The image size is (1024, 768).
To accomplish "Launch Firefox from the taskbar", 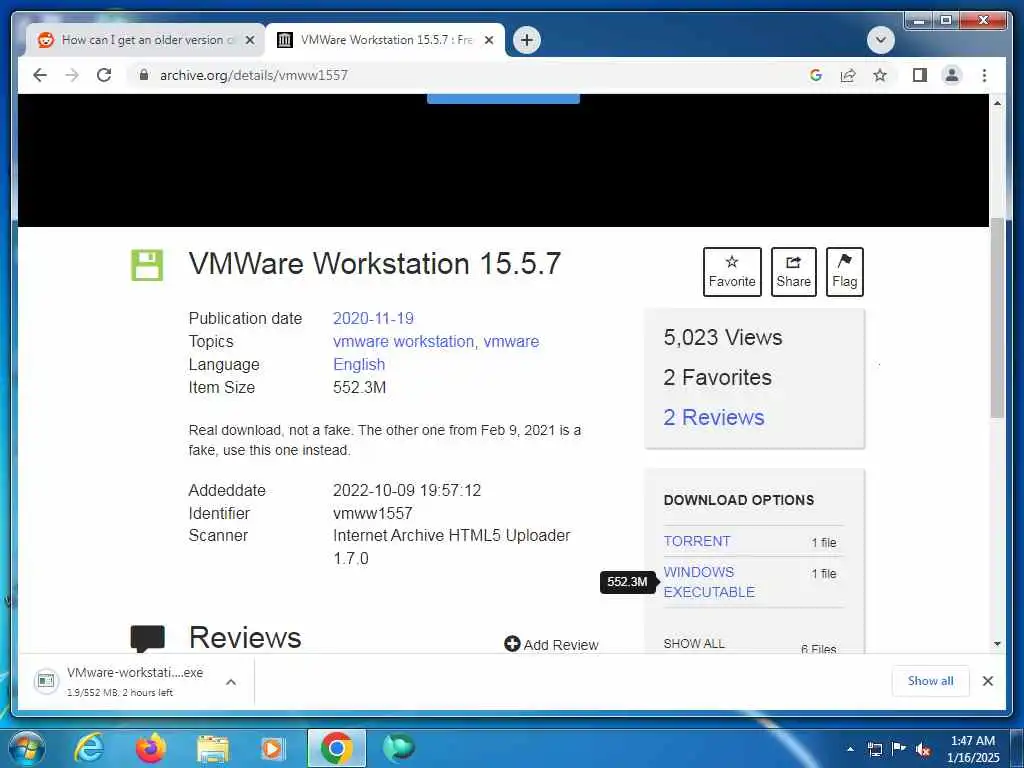I will 151,748.
